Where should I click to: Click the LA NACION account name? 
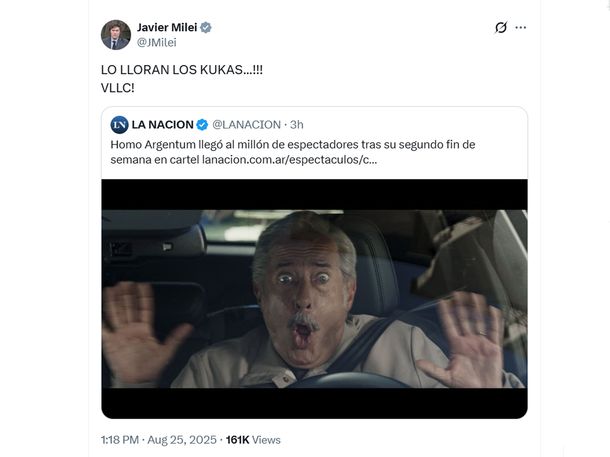click(162, 124)
